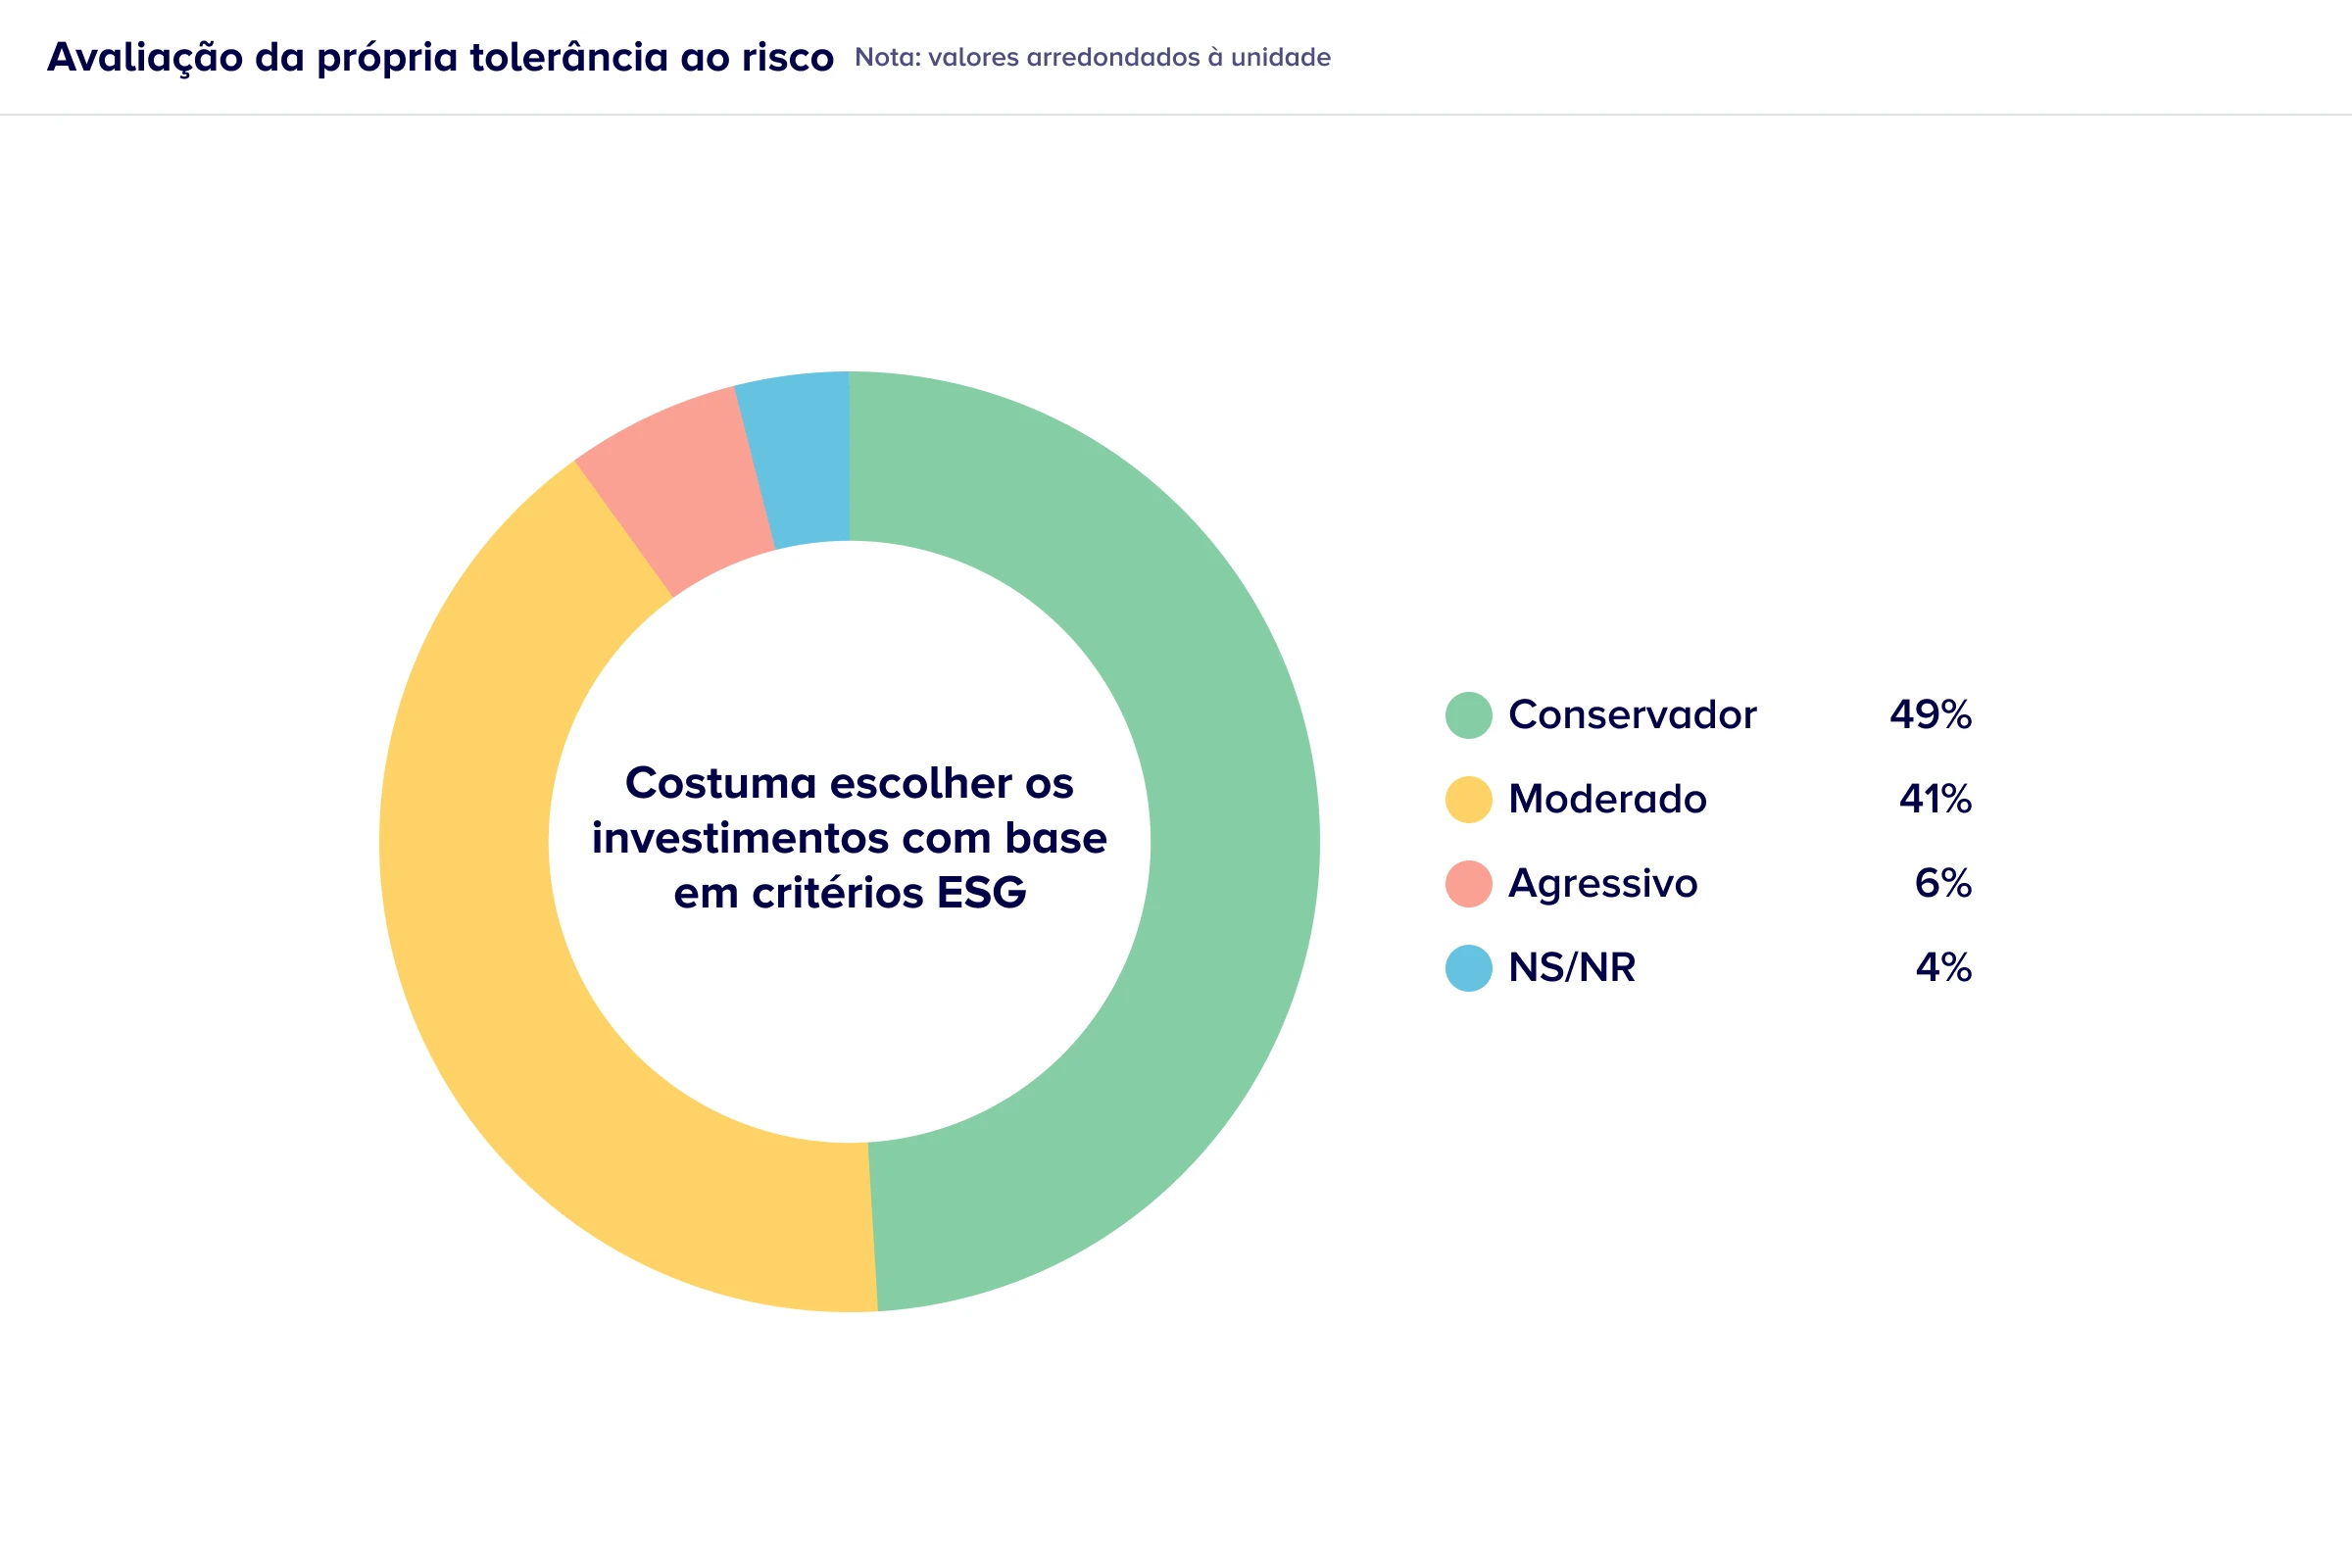Click the yellow Moderado legend dot
The height and width of the screenshot is (1568, 2352).
pyautogui.click(x=1468, y=799)
